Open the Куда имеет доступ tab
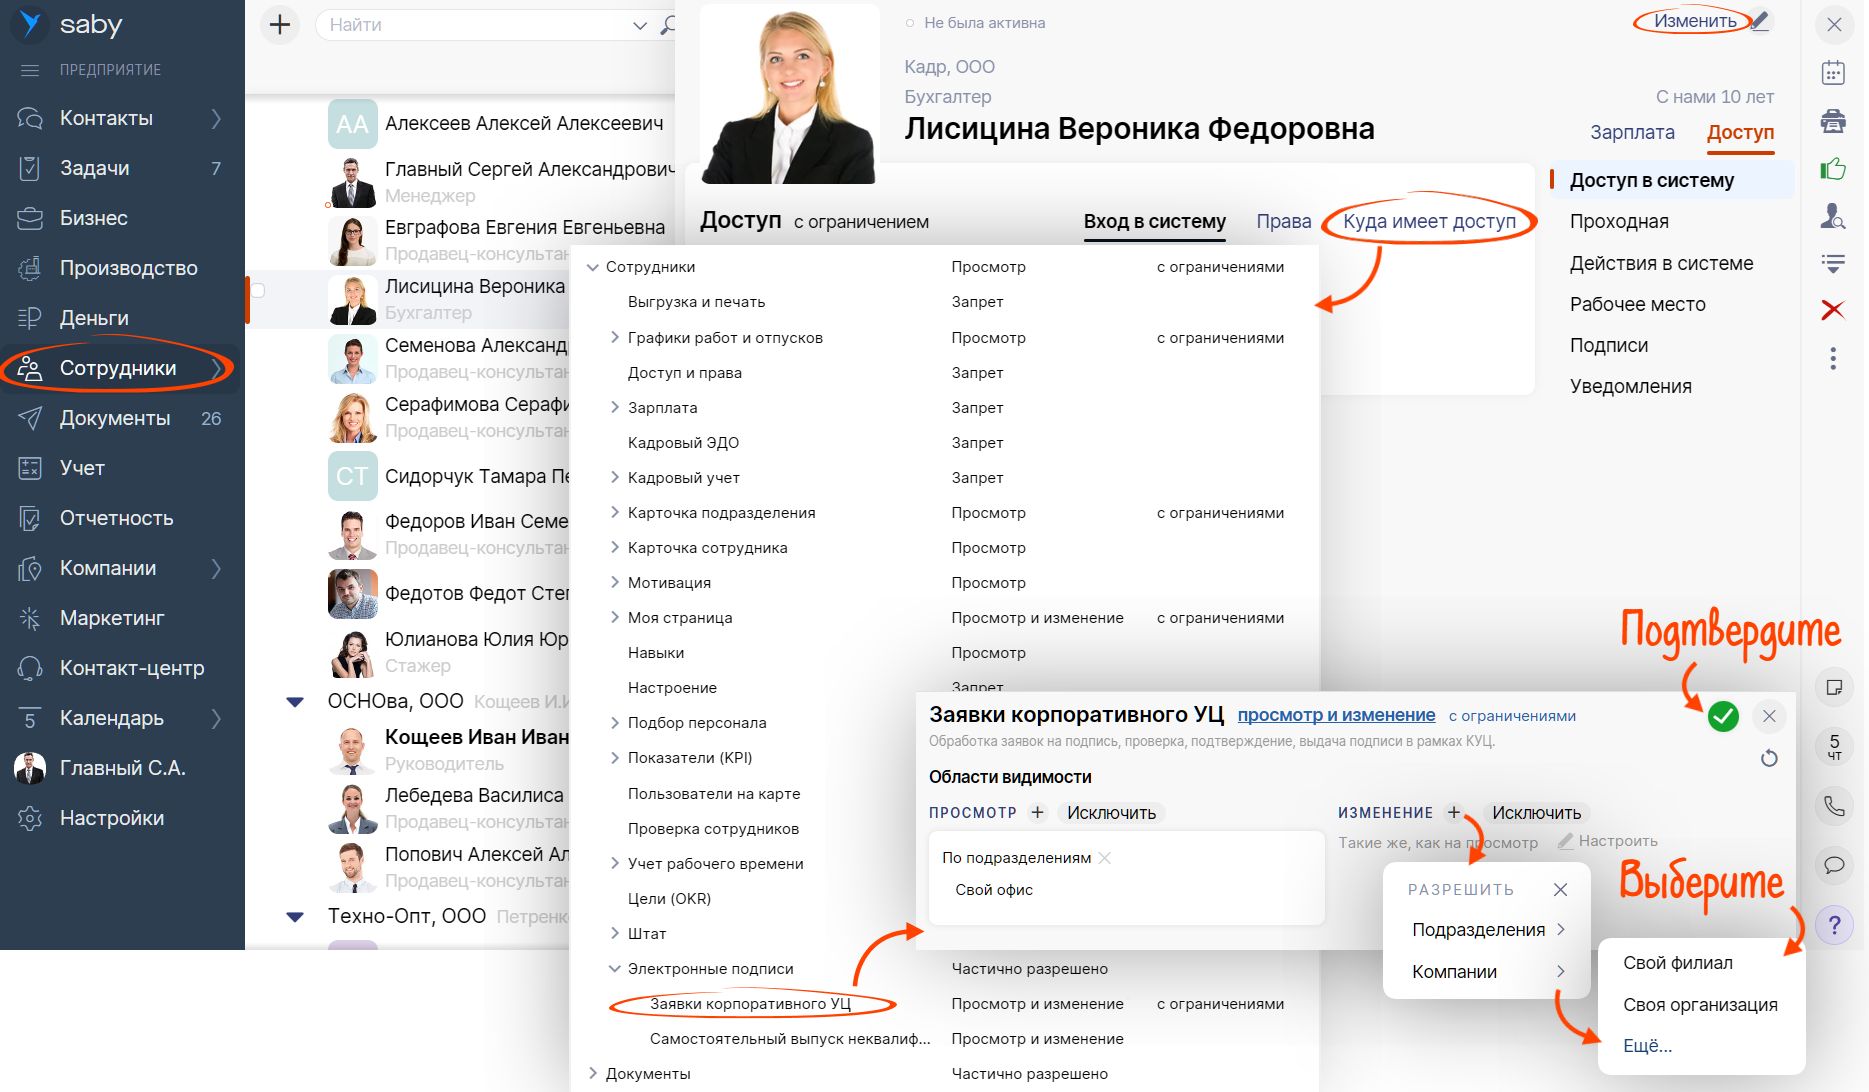Screen dimensions: 1869x1092 (1429, 221)
